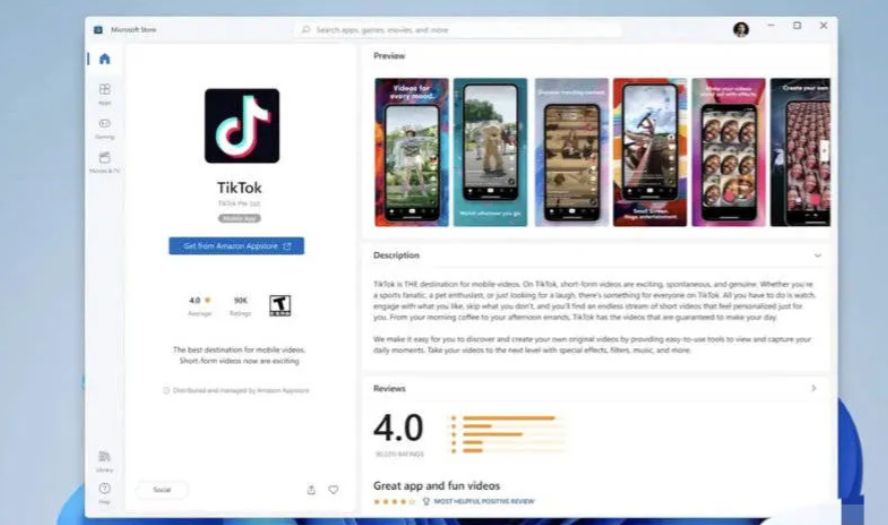The image size is (888, 525).
Task: Click the Microsoft Store logo icon
Action: coord(98,29)
